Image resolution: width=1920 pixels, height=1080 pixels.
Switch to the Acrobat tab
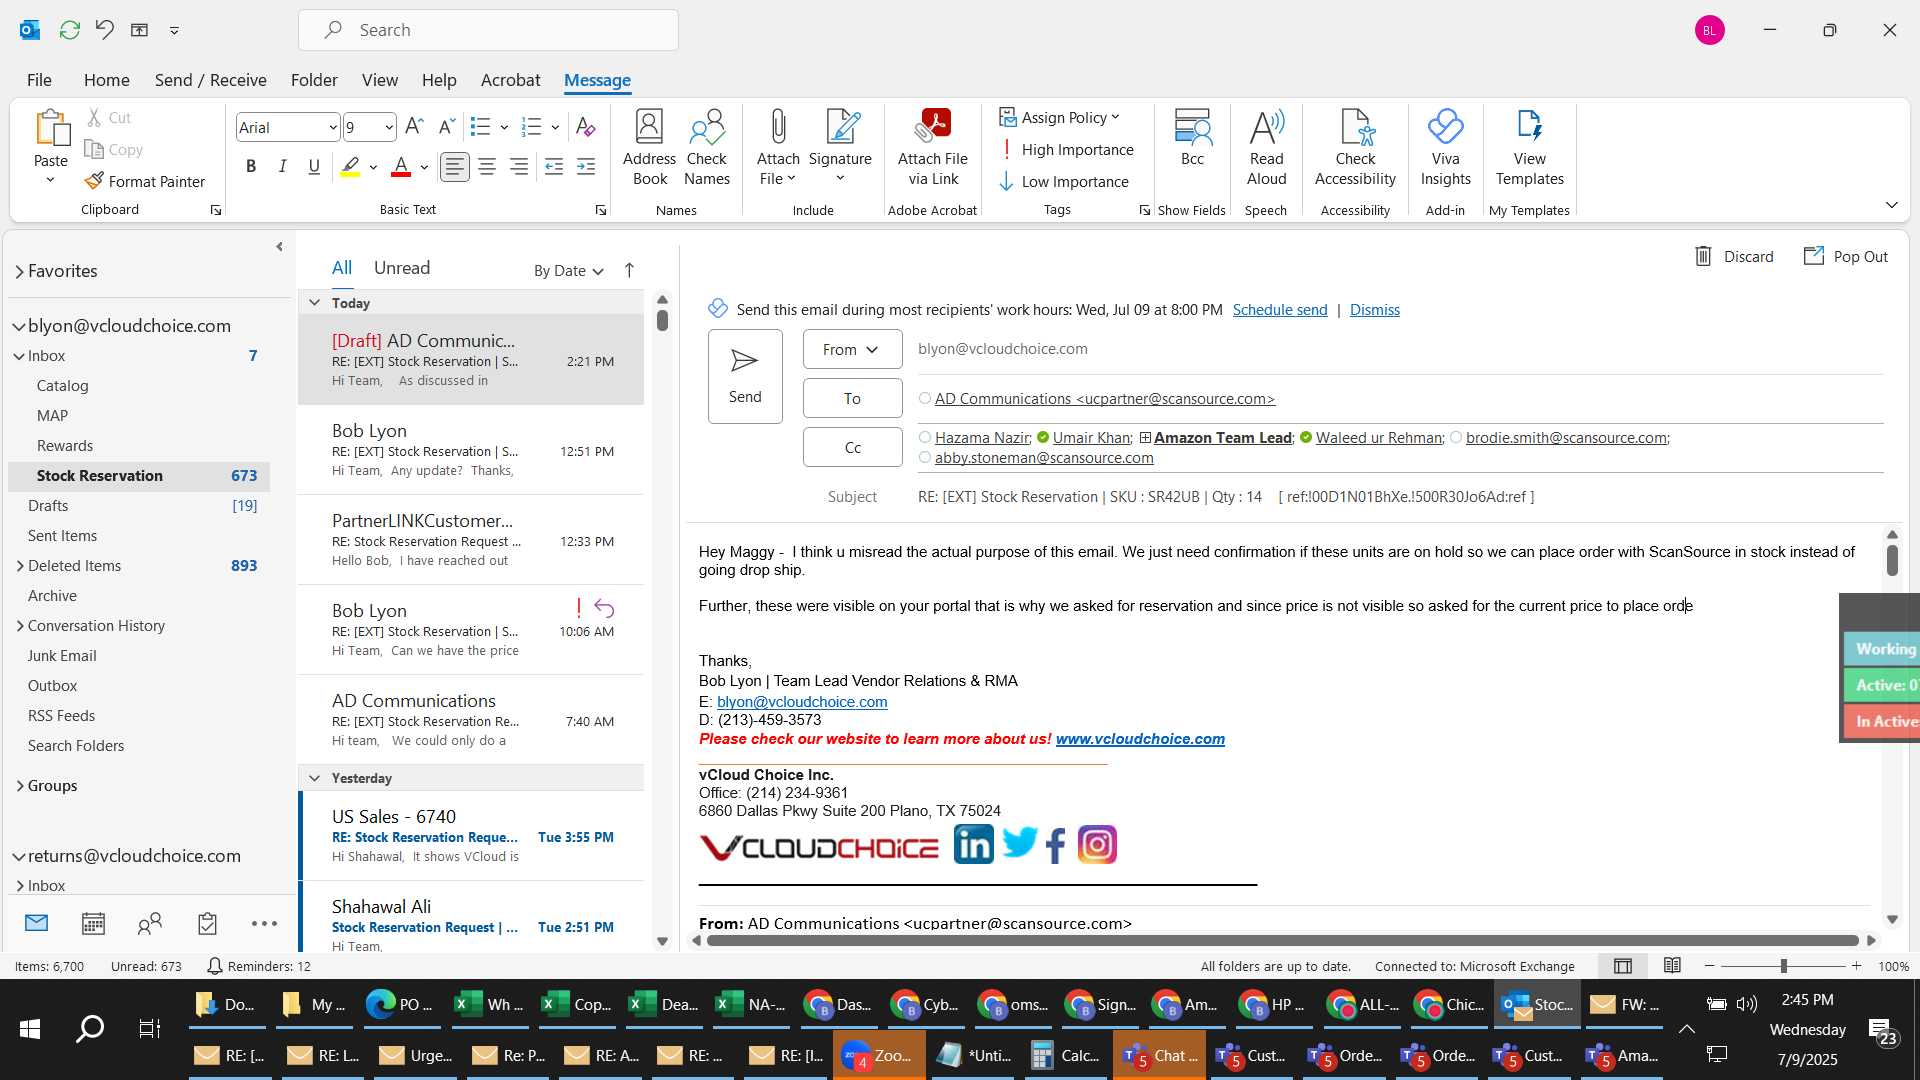click(x=510, y=80)
